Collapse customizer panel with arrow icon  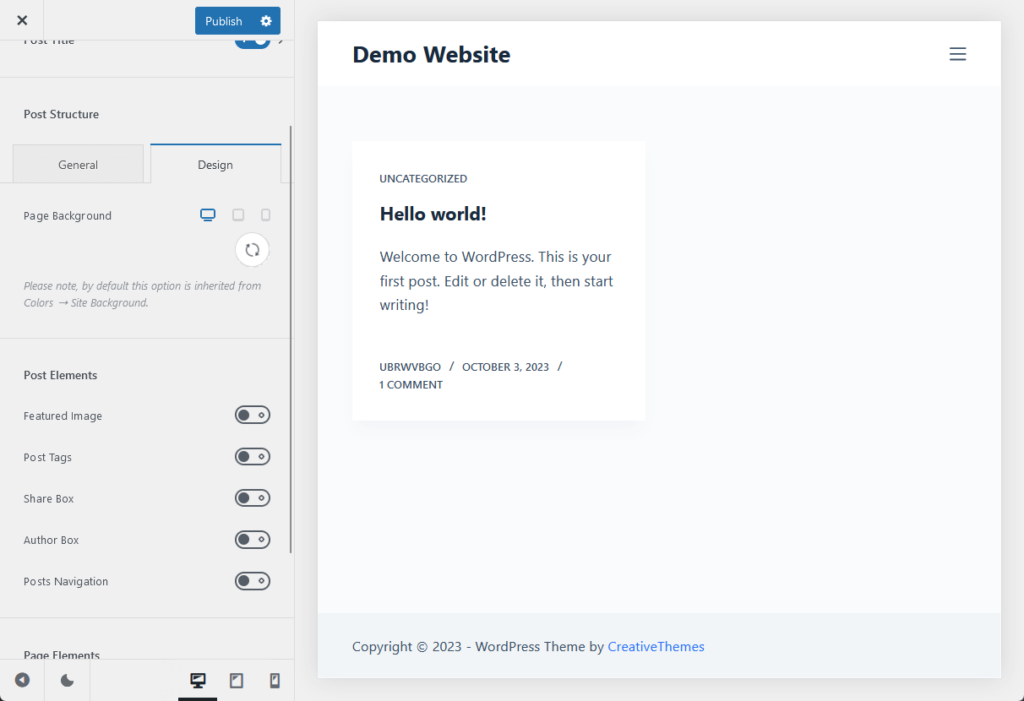point(22,680)
